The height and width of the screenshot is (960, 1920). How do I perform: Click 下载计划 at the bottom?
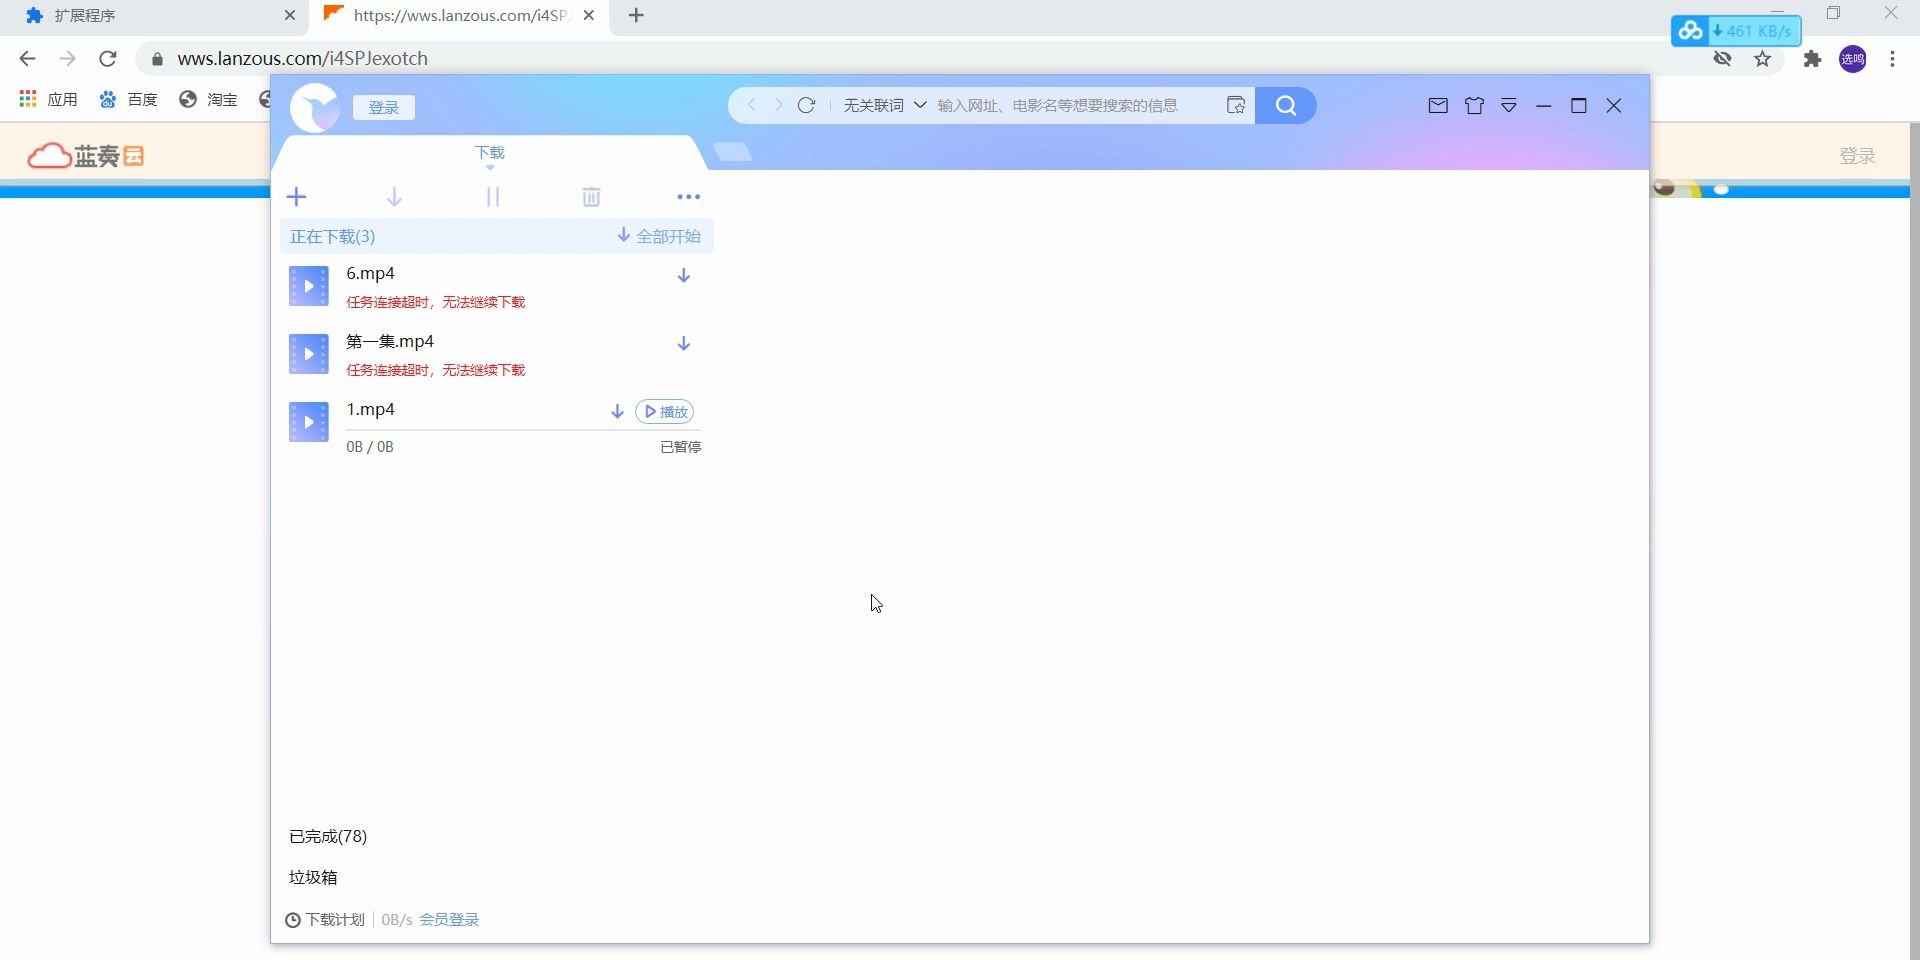[325, 920]
